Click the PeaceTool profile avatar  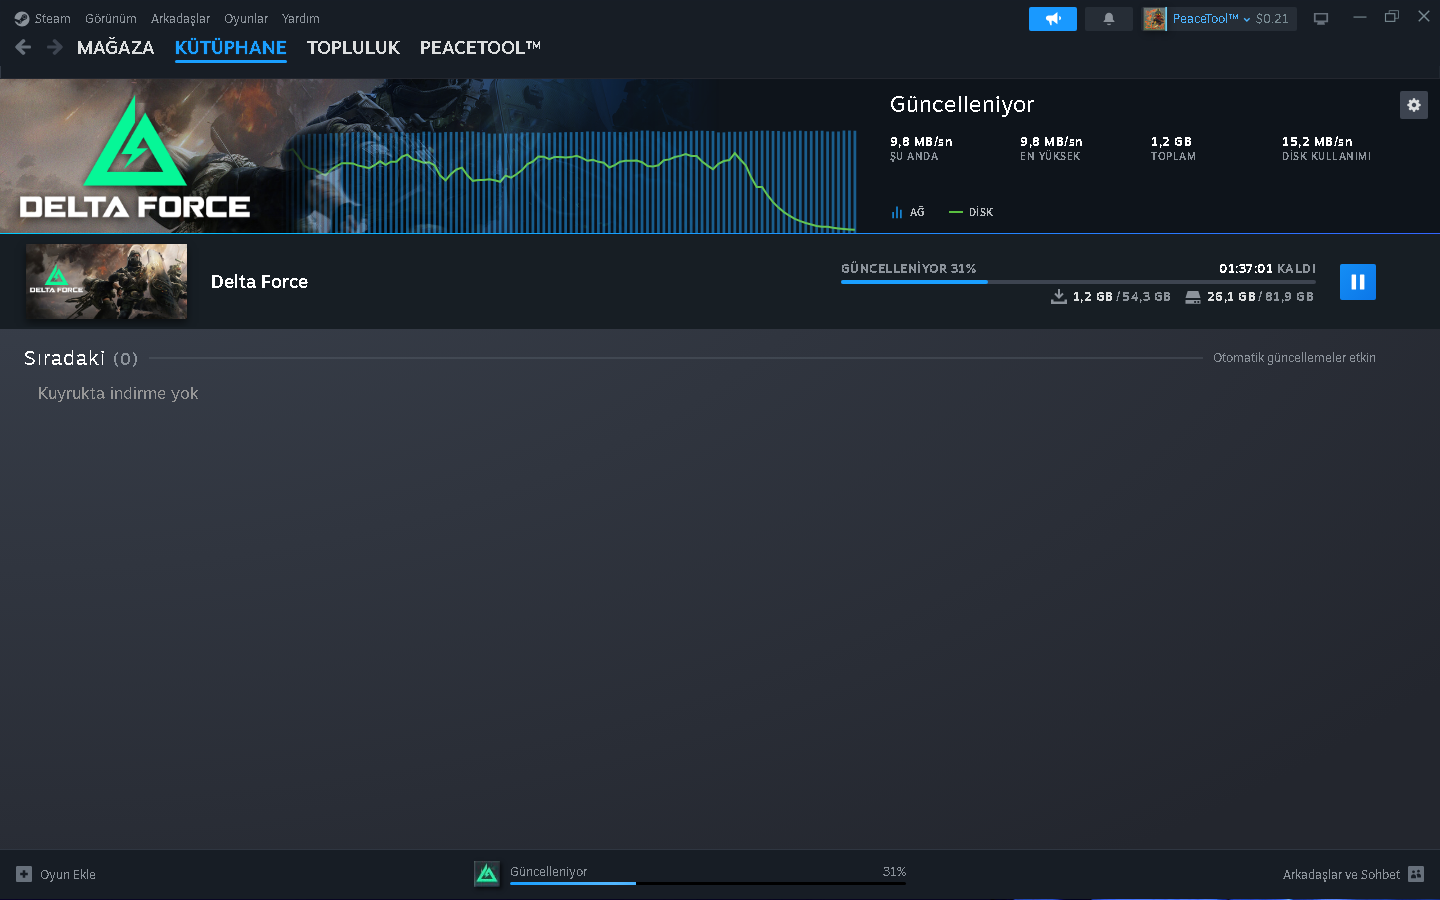click(x=1155, y=19)
